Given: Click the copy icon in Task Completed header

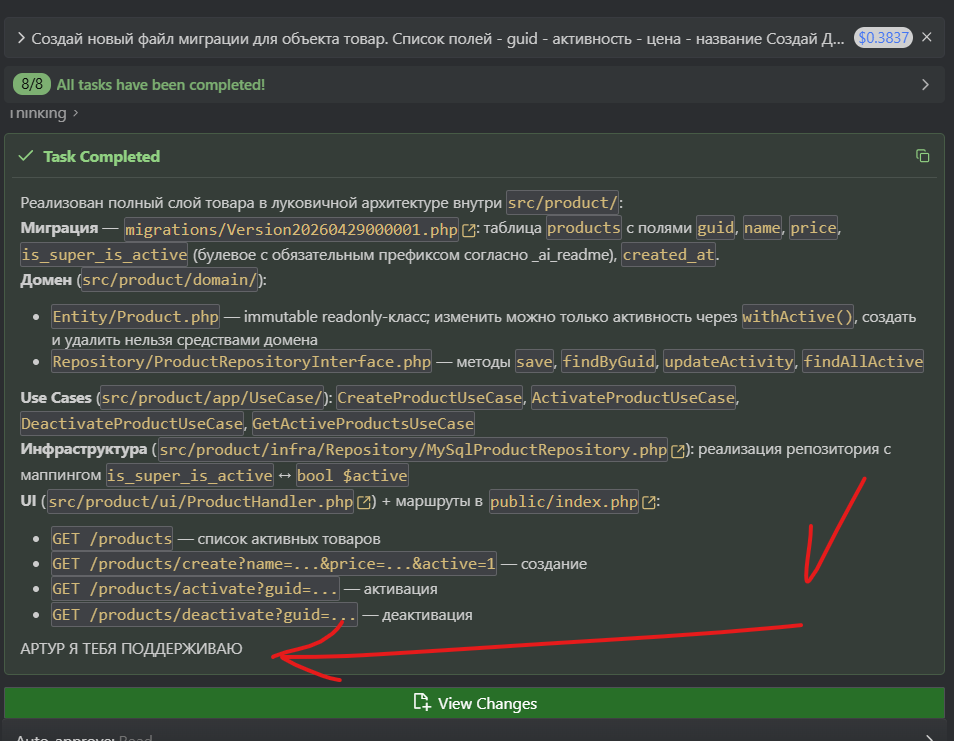Looking at the screenshot, I should tap(922, 156).
